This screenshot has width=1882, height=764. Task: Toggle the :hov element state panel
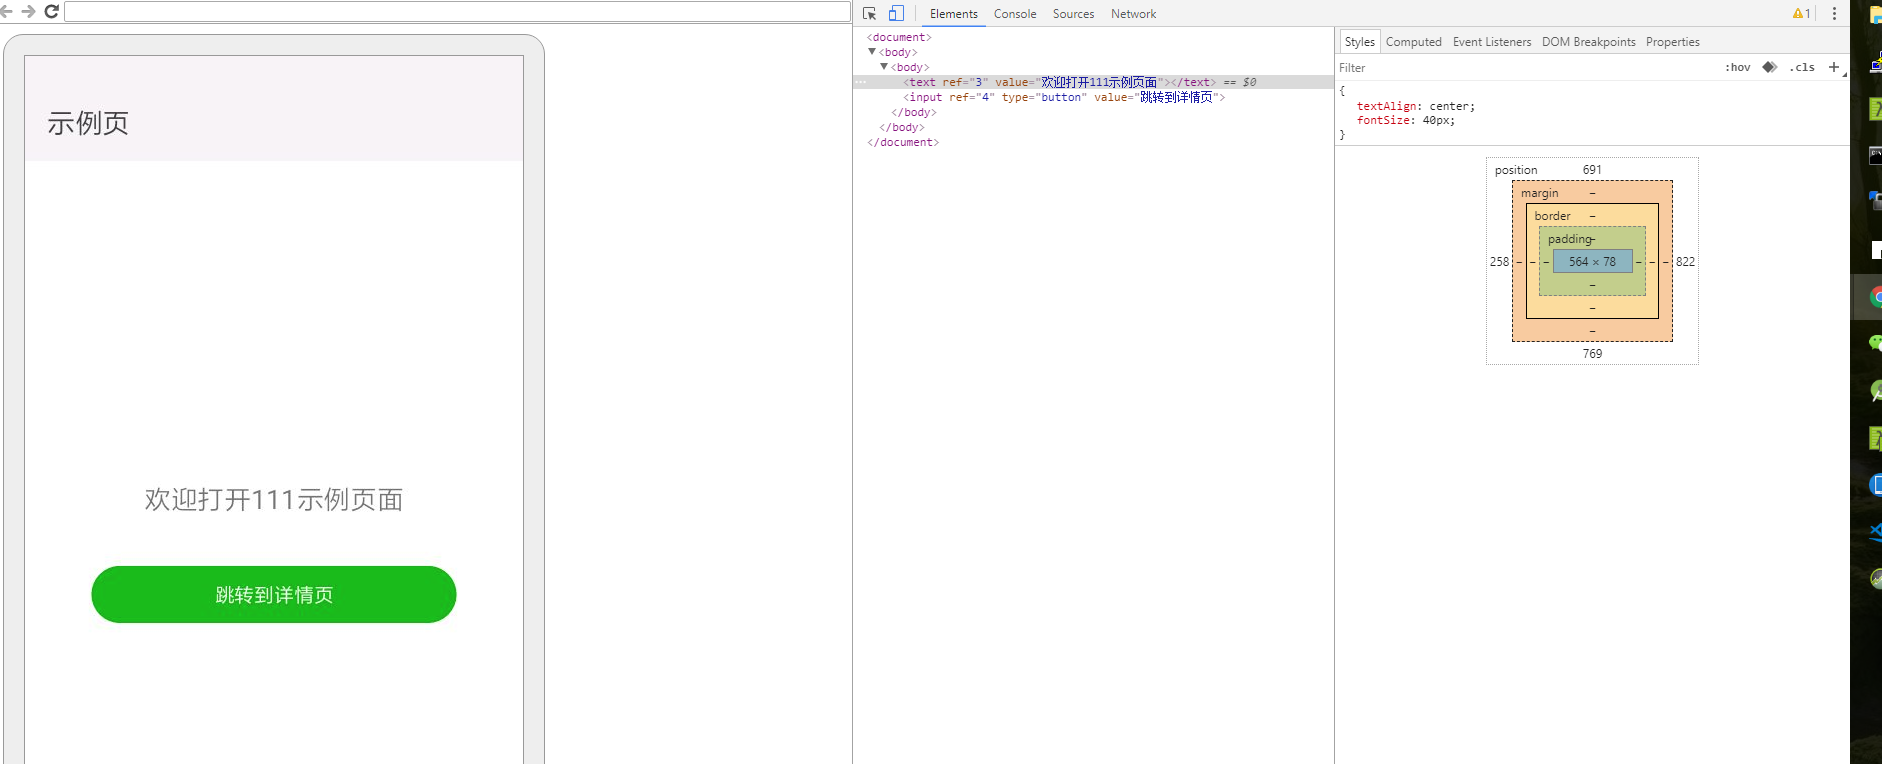coord(1738,67)
